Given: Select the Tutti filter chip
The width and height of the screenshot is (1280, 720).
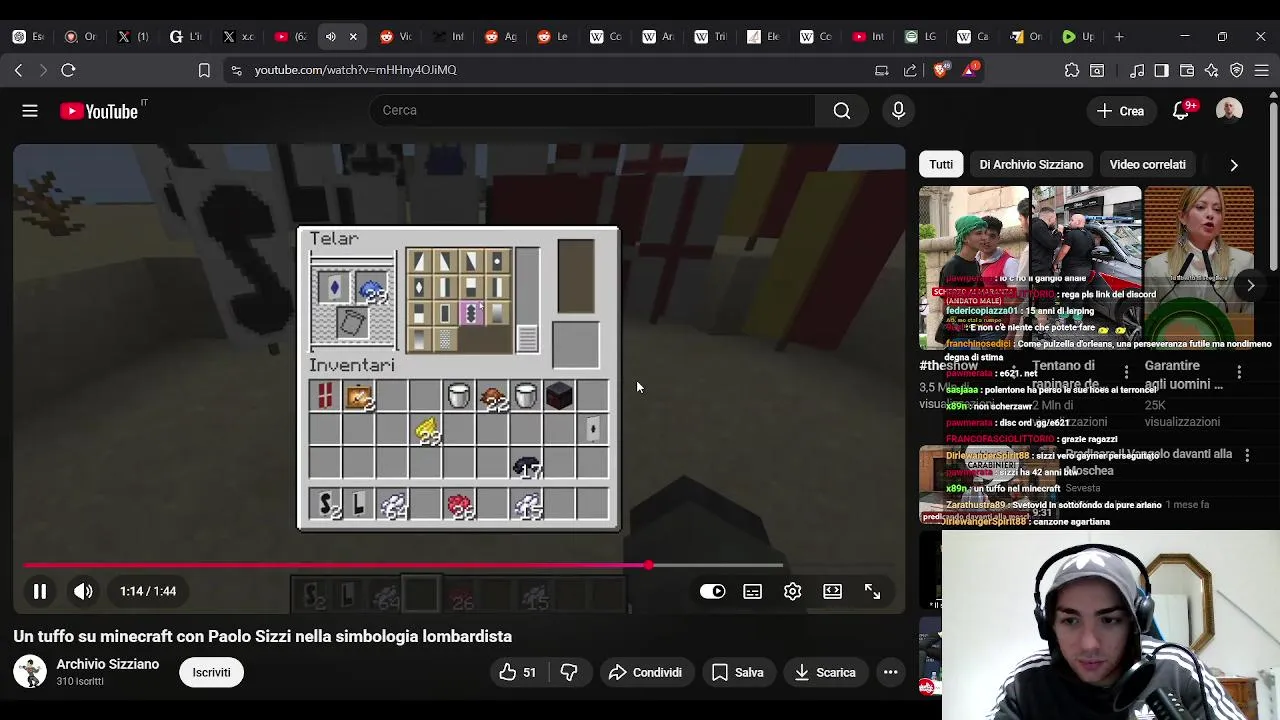Looking at the screenshot, I should 941,164.
